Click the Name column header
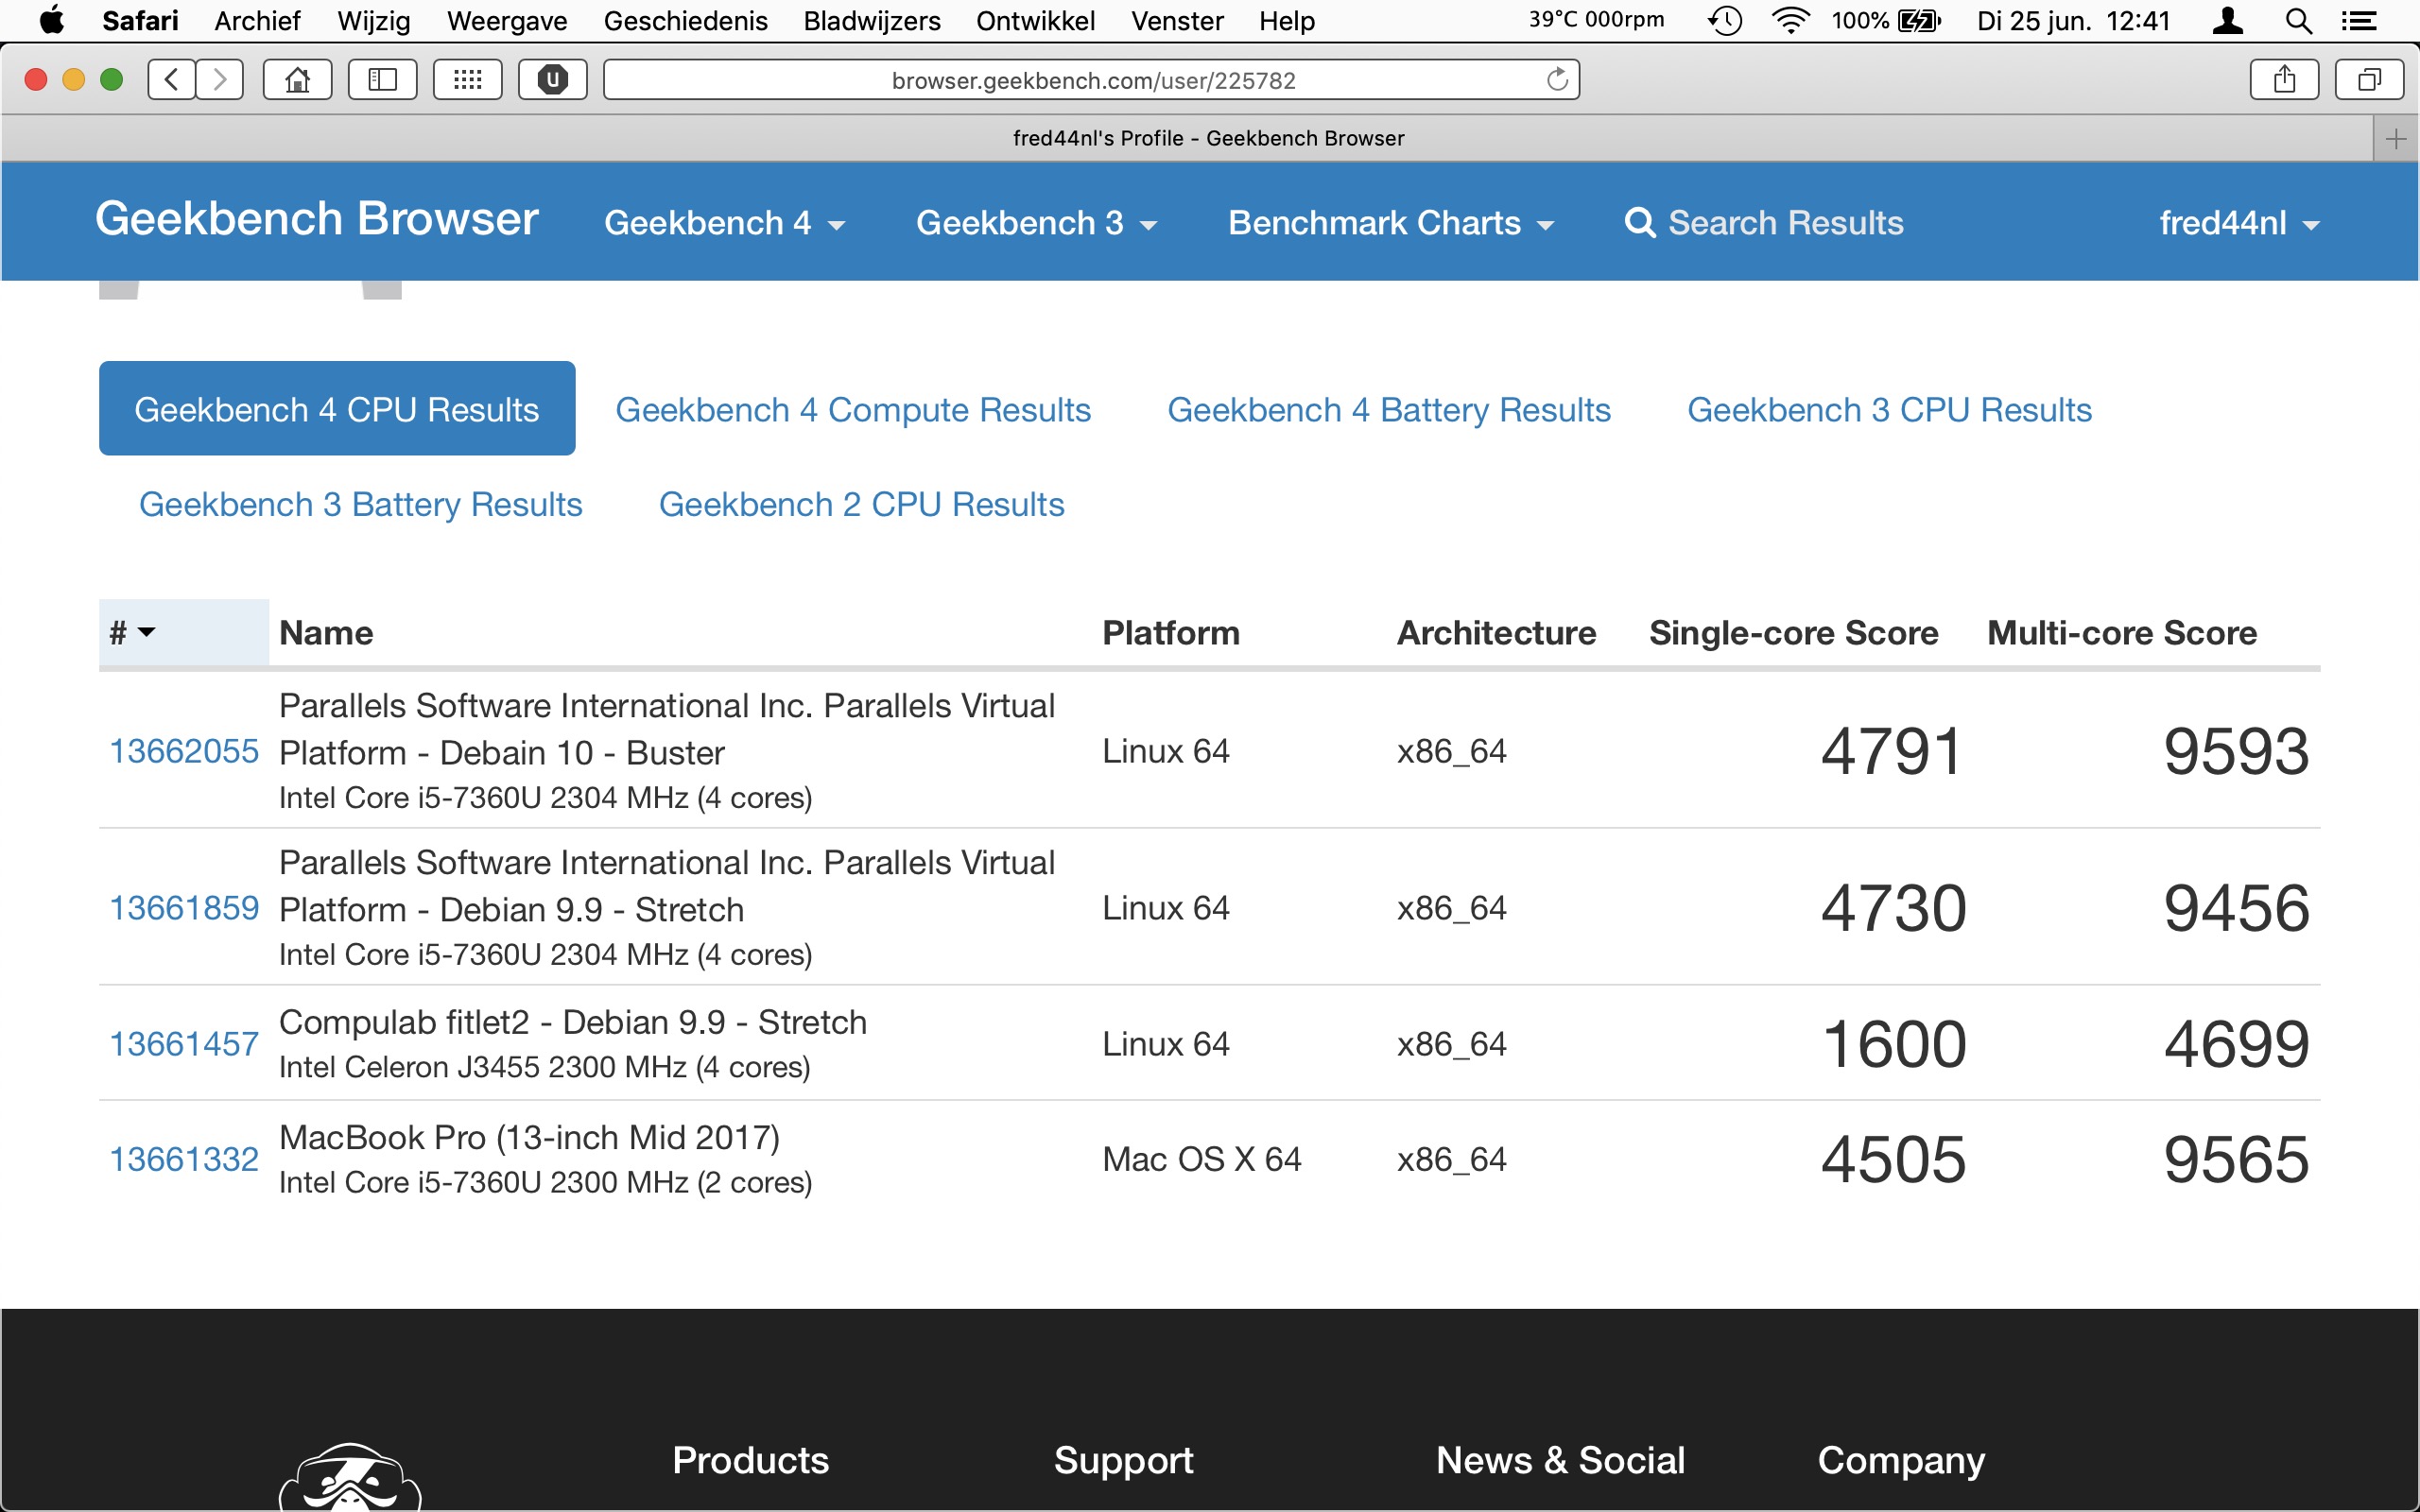This screenshot has height=1512, width=2420. (326, 633)
